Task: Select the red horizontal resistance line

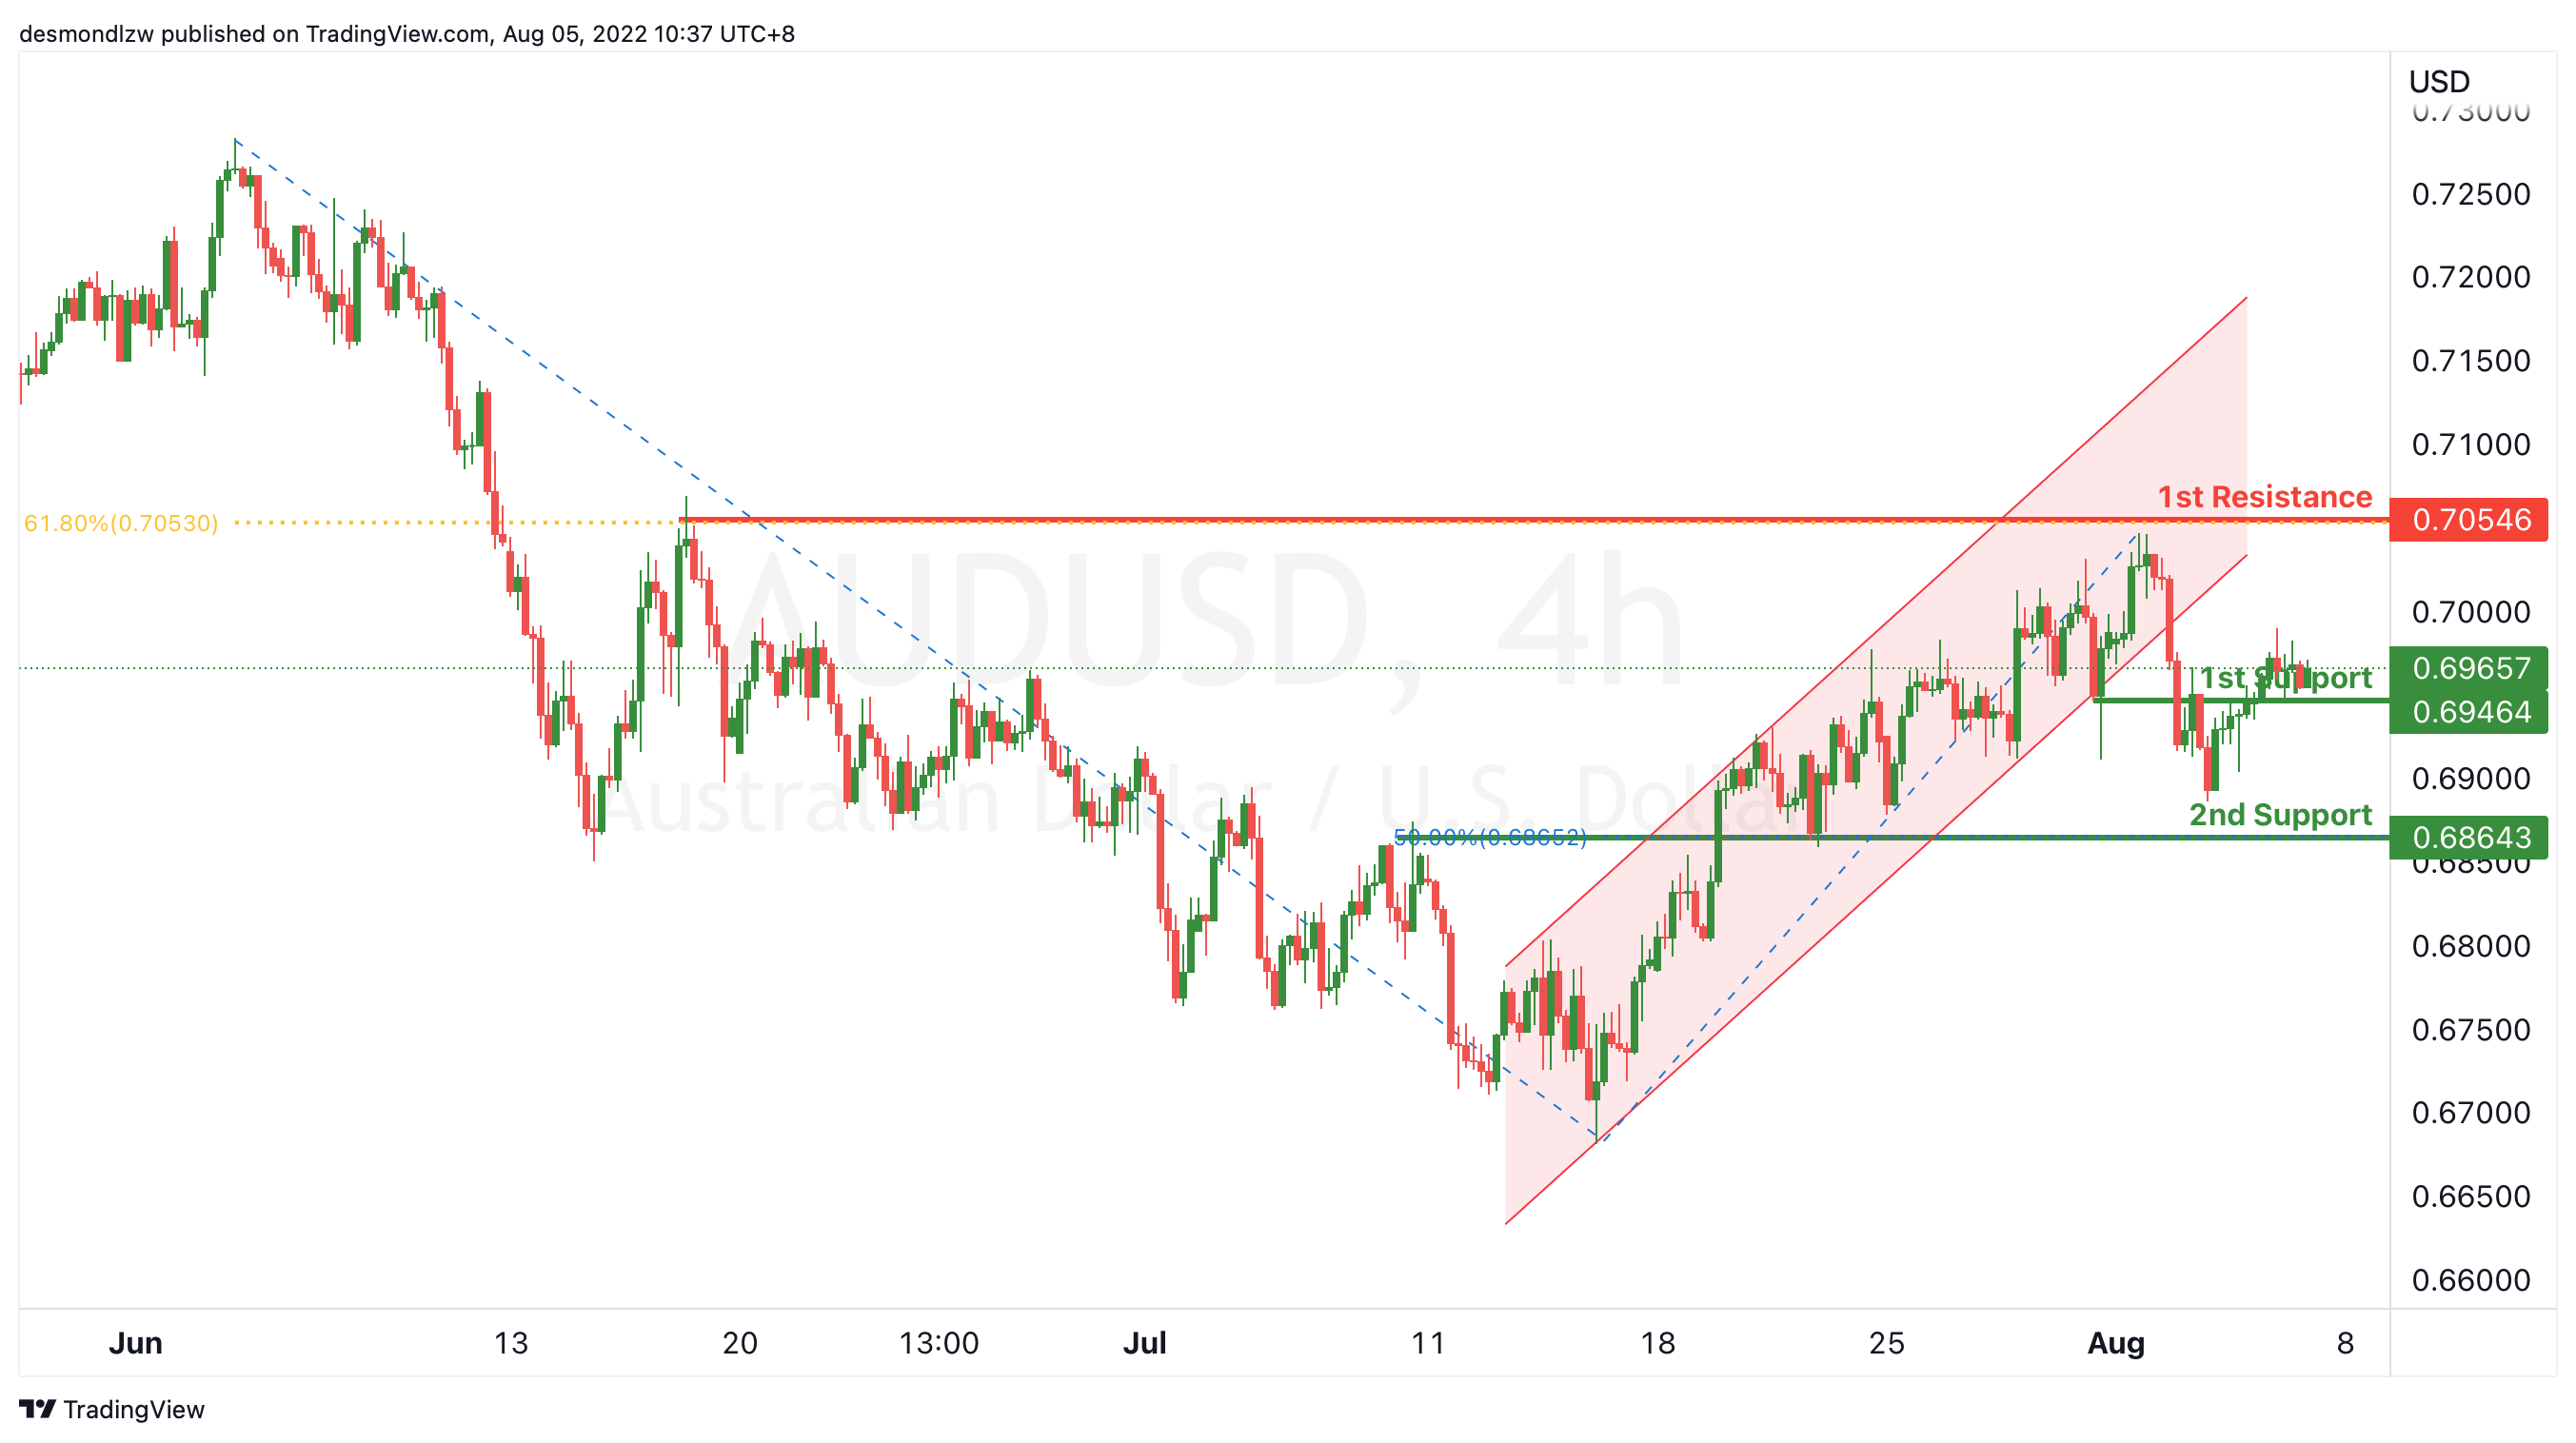Action: (x=1534, y=520)
